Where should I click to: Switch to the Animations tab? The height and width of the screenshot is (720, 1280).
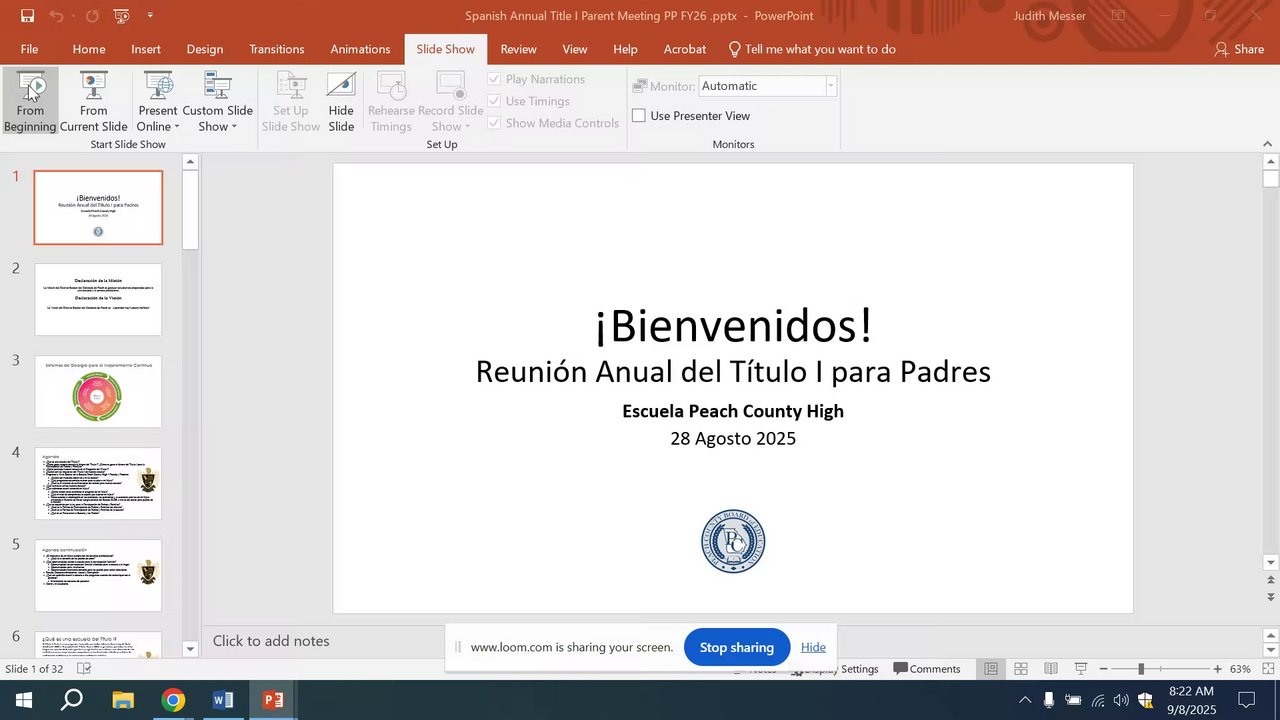point(360,49)
